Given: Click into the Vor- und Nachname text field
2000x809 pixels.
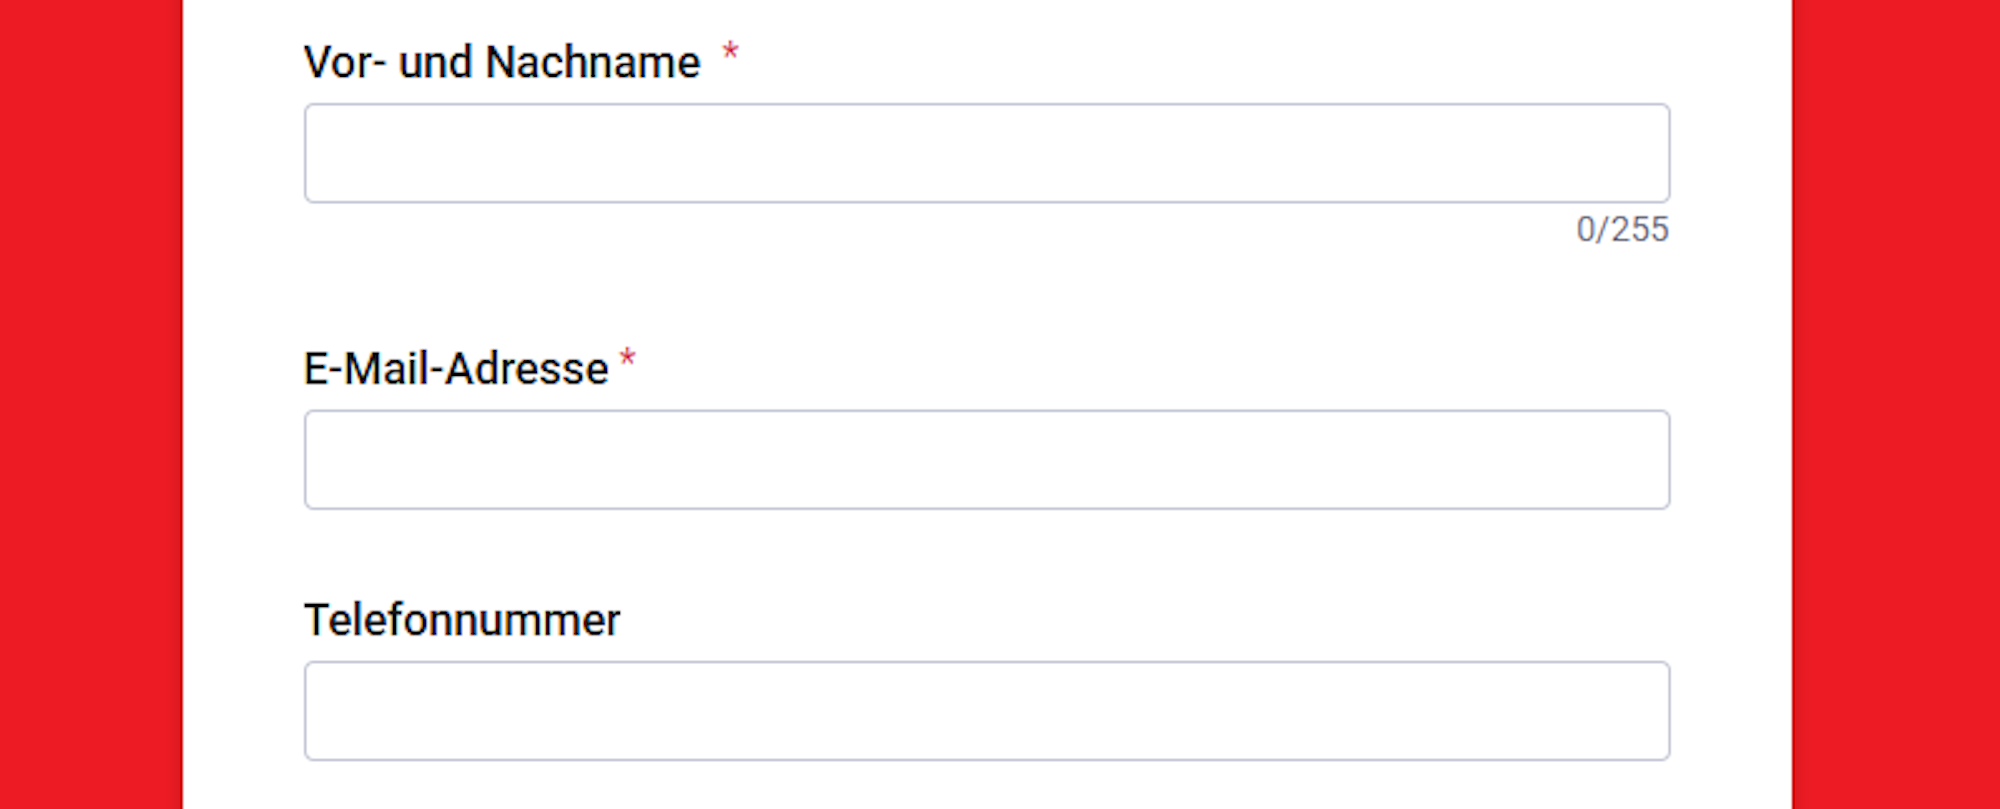Looking at the screenshot, I should (986, 153).
